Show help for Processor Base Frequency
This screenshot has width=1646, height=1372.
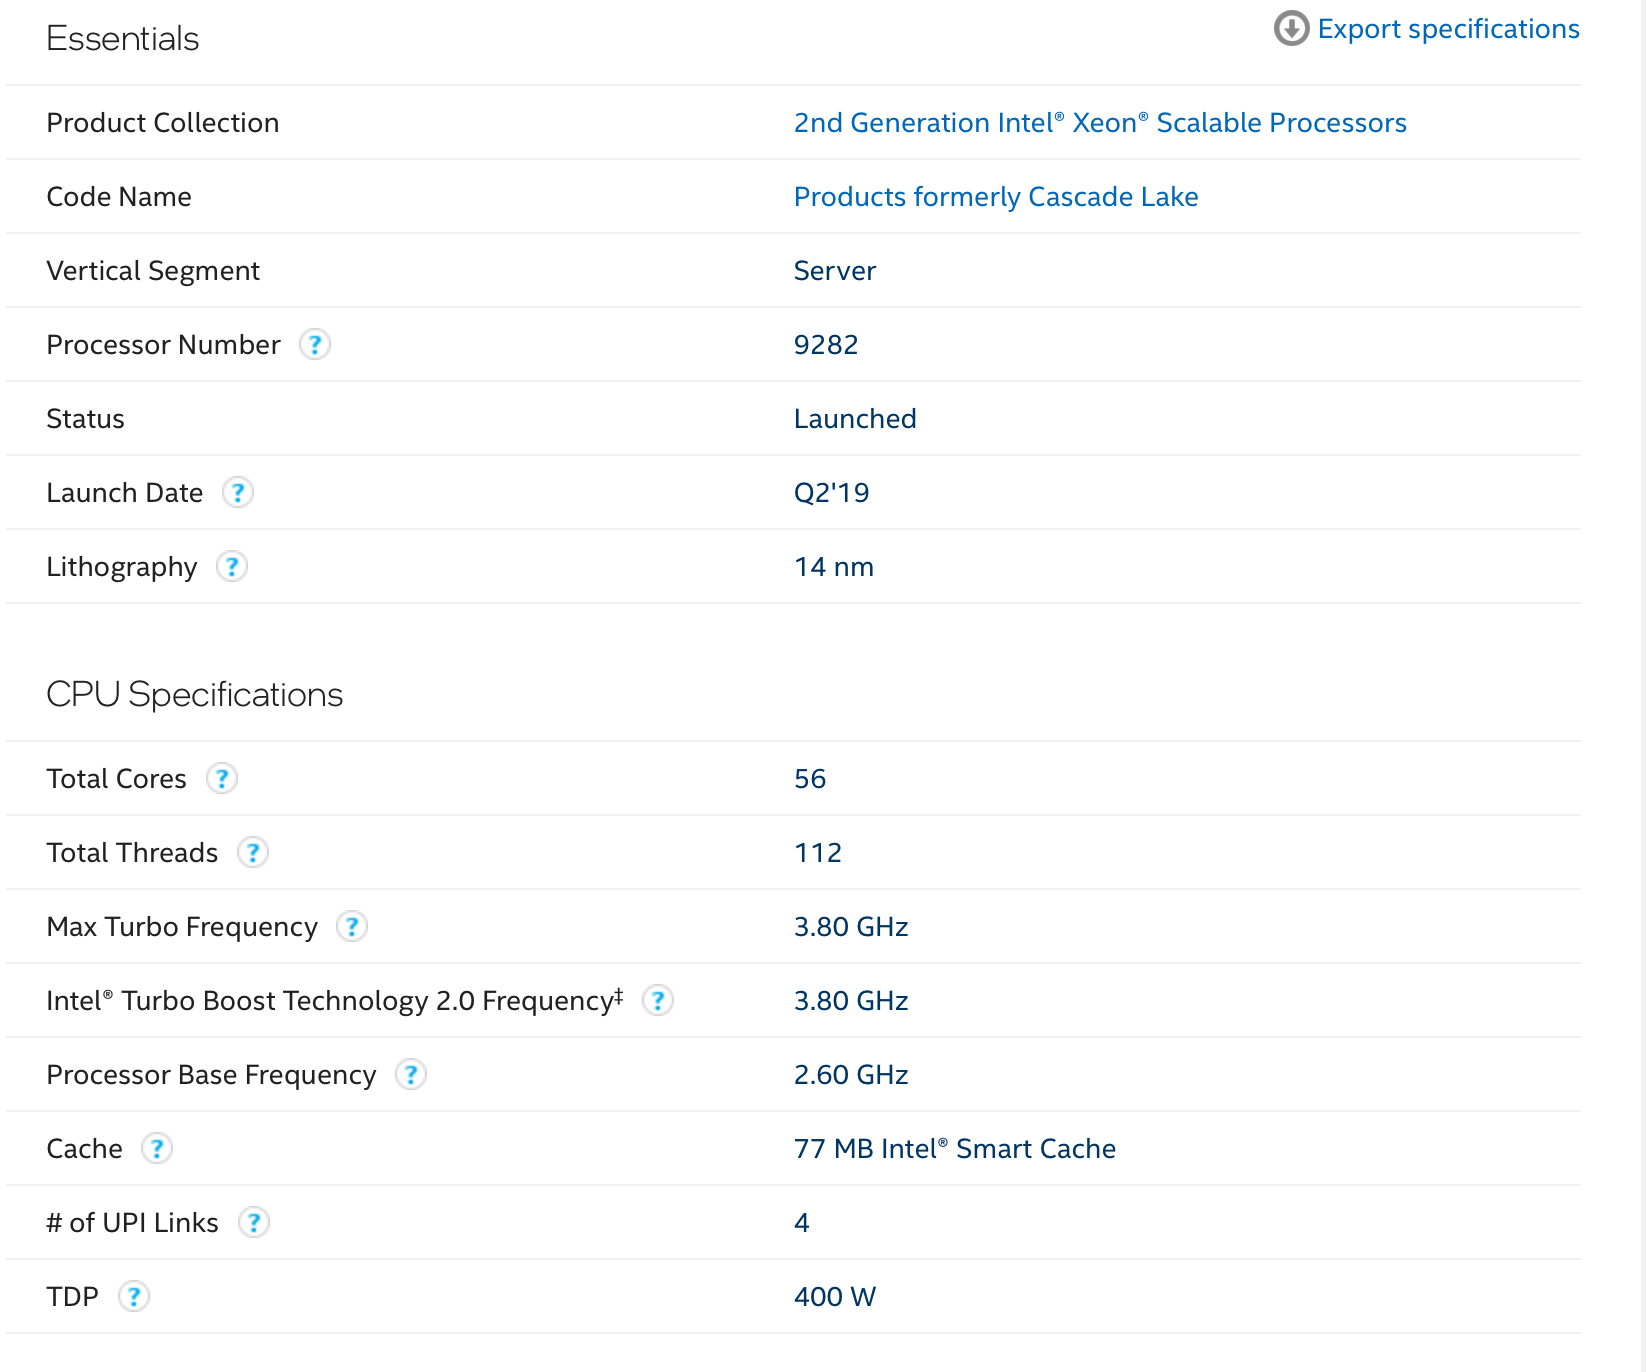tap(411, 1074)
